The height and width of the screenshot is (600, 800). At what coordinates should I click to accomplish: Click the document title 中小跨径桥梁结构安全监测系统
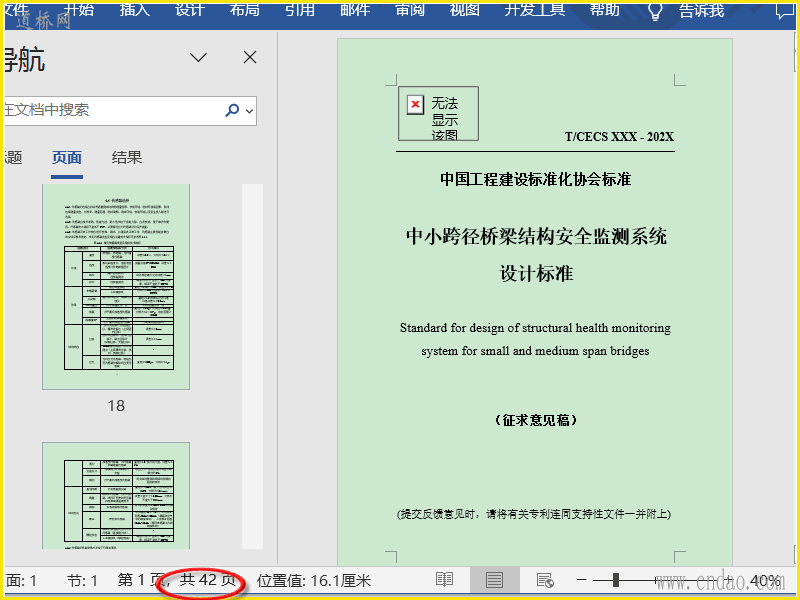tap(536, 237)
